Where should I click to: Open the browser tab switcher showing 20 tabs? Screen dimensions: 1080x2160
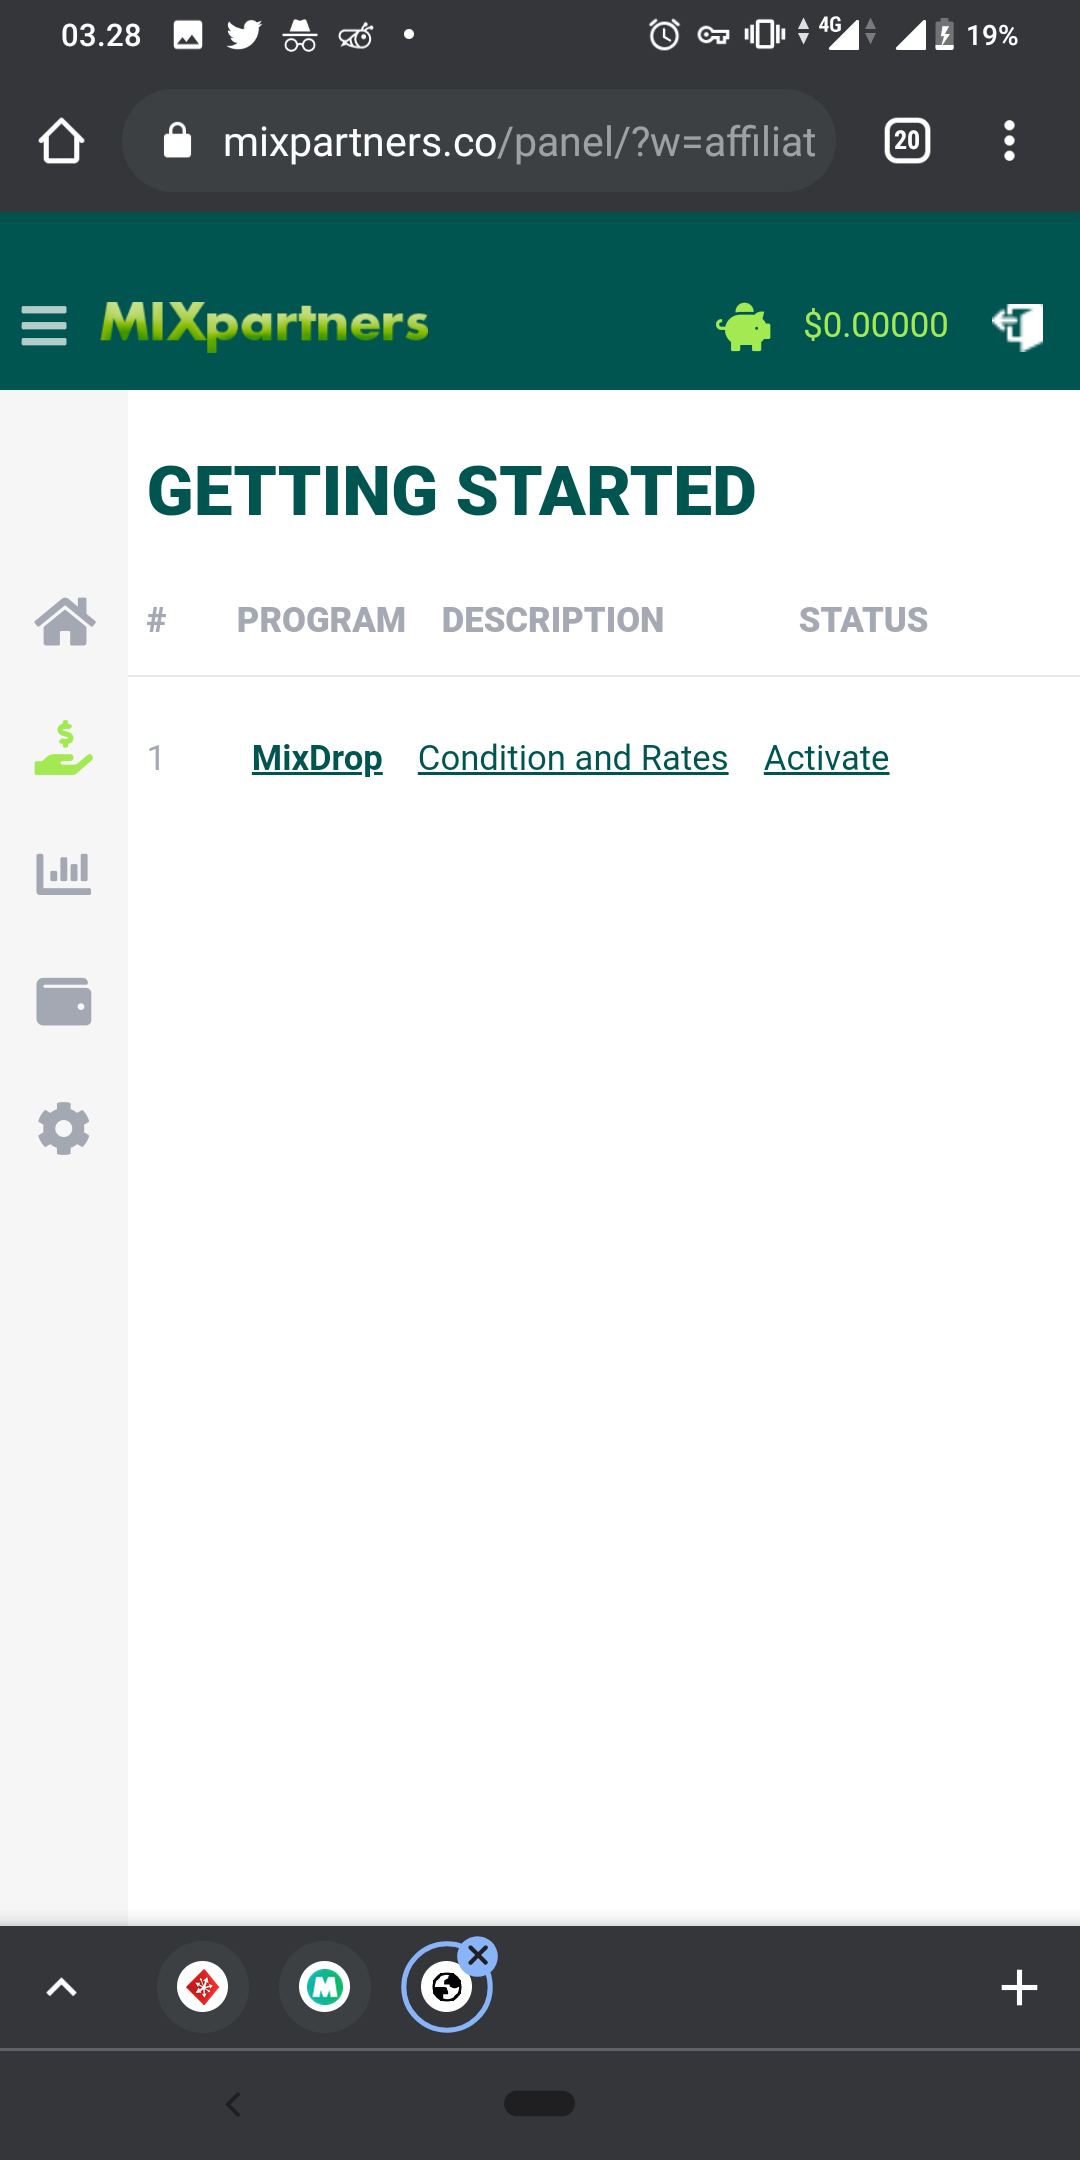click(906, 140)
